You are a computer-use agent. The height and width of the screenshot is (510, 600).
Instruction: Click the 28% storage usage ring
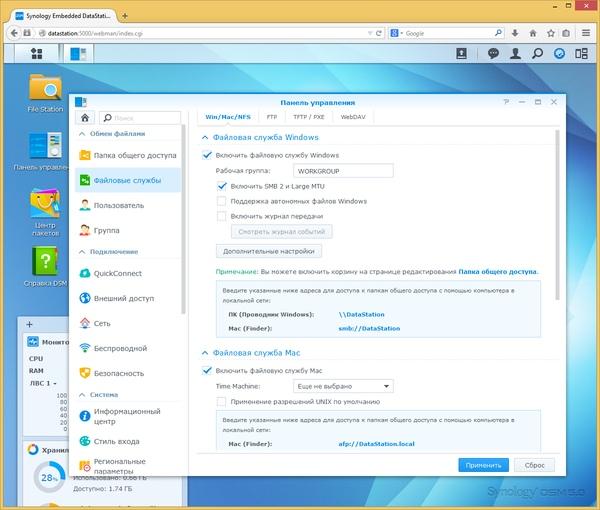pyautogui.click(x=49, y=477)
